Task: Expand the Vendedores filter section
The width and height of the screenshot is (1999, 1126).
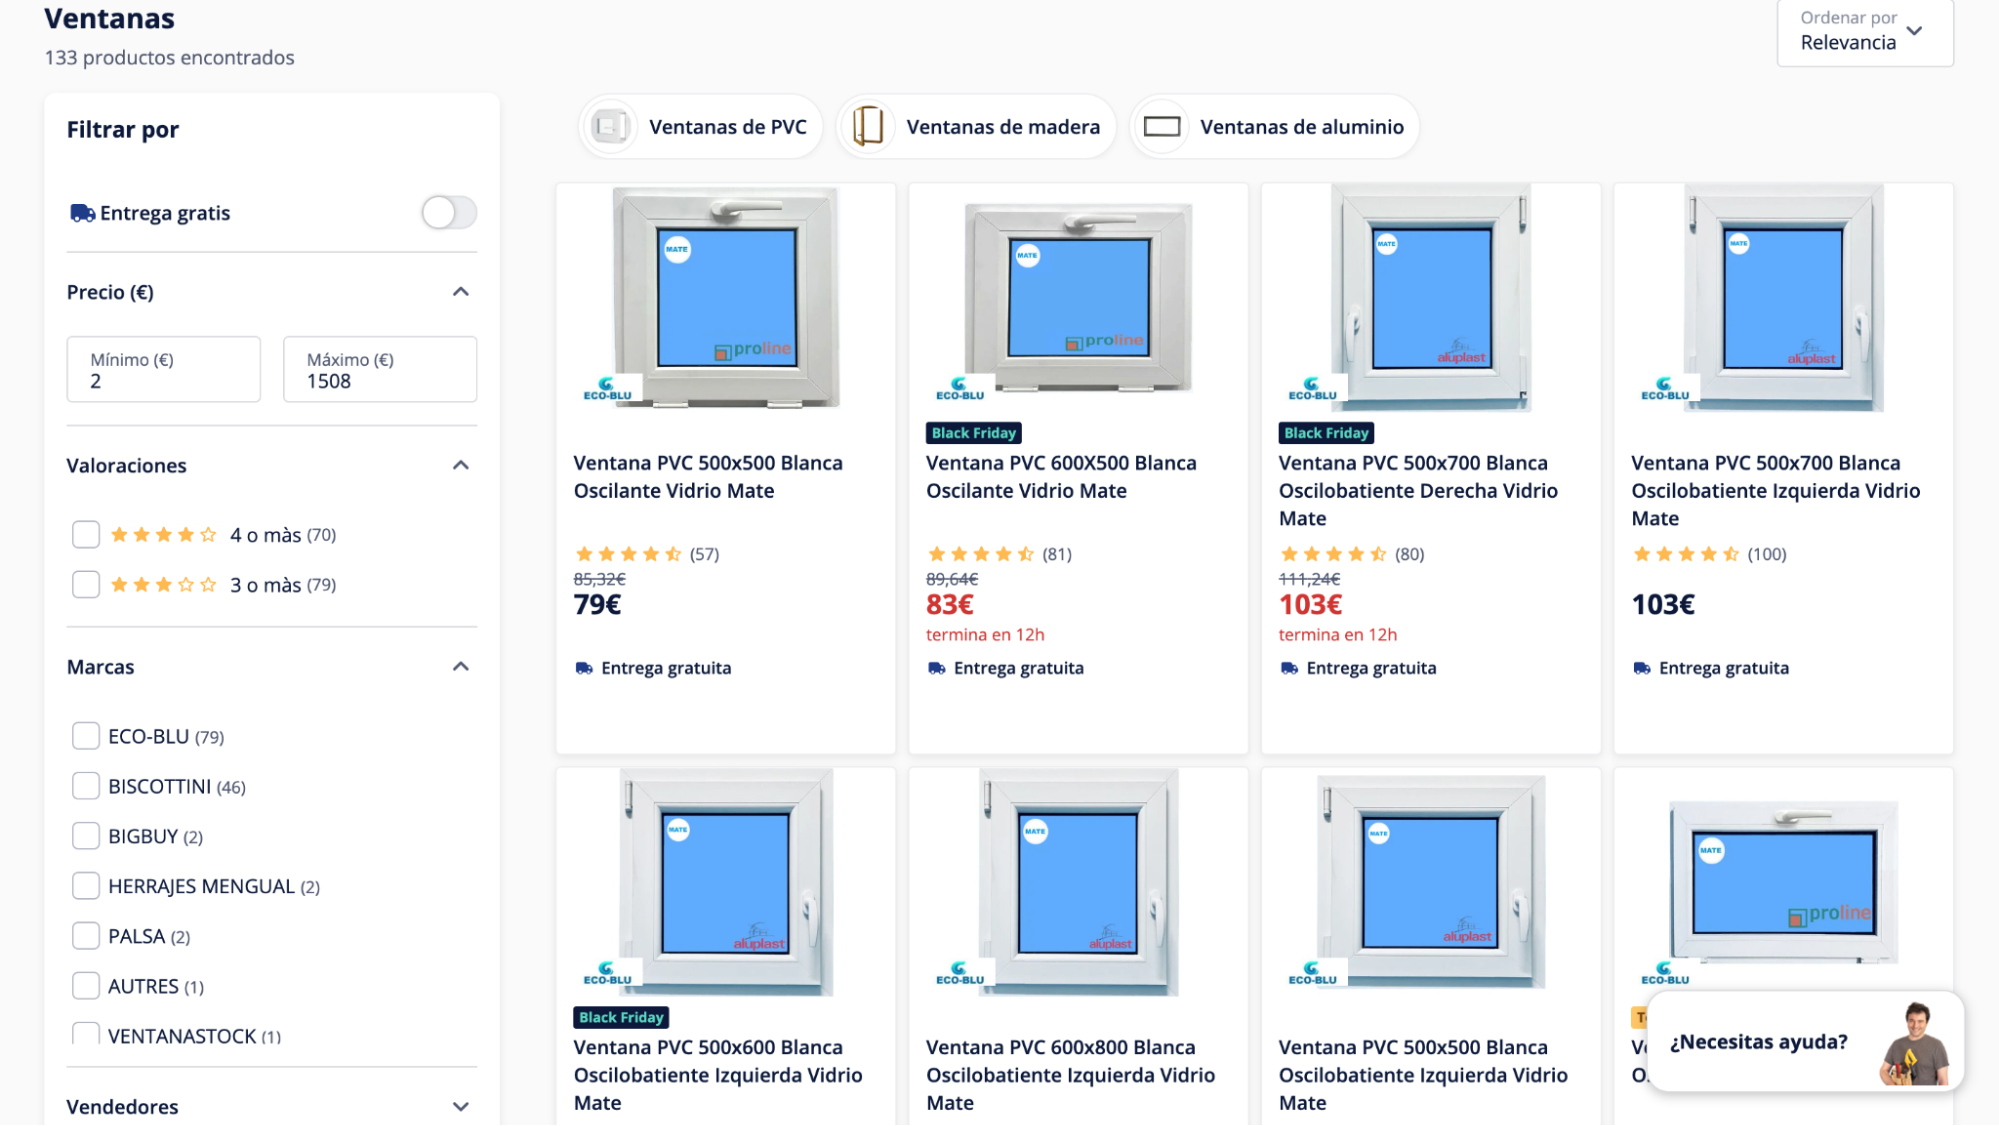Action: (x=461, y=1107)
